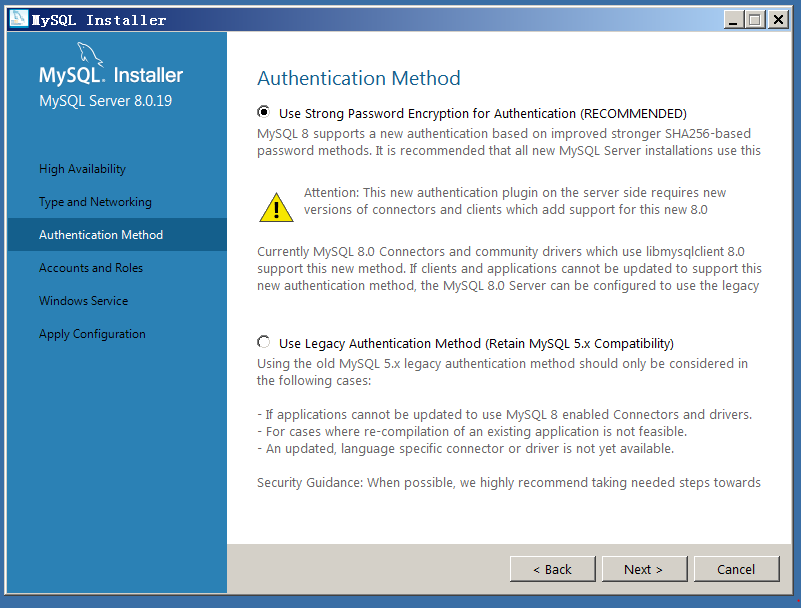Click the 'Currently MySQL 8.0 Connectors' paragraph

509,269
